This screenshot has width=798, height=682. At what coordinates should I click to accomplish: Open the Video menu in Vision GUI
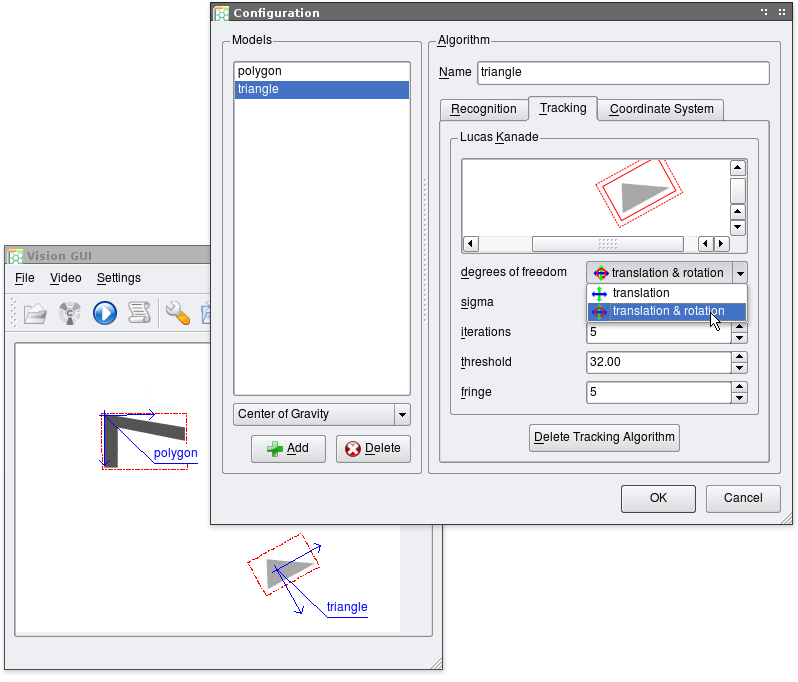click(66, 278)
